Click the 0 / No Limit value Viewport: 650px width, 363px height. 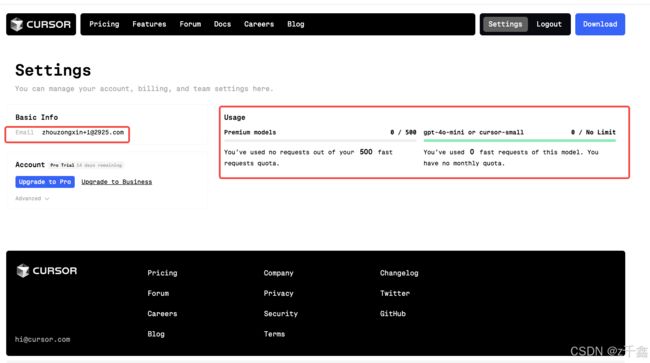click(x=593, y=132)
